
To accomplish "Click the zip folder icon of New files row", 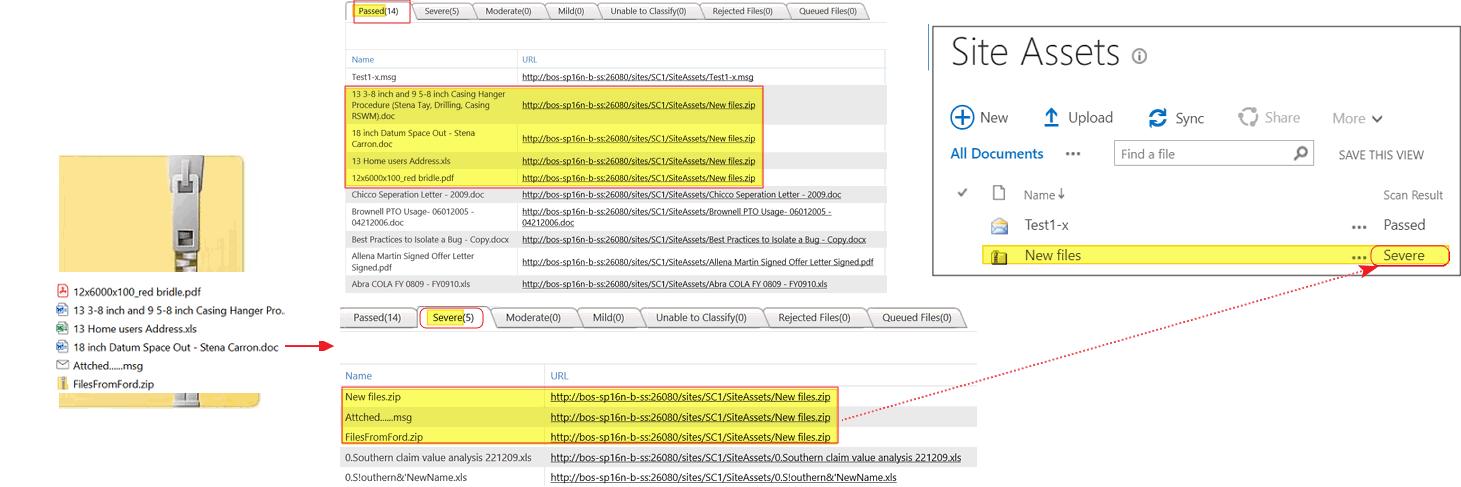I will coord(999,256).
